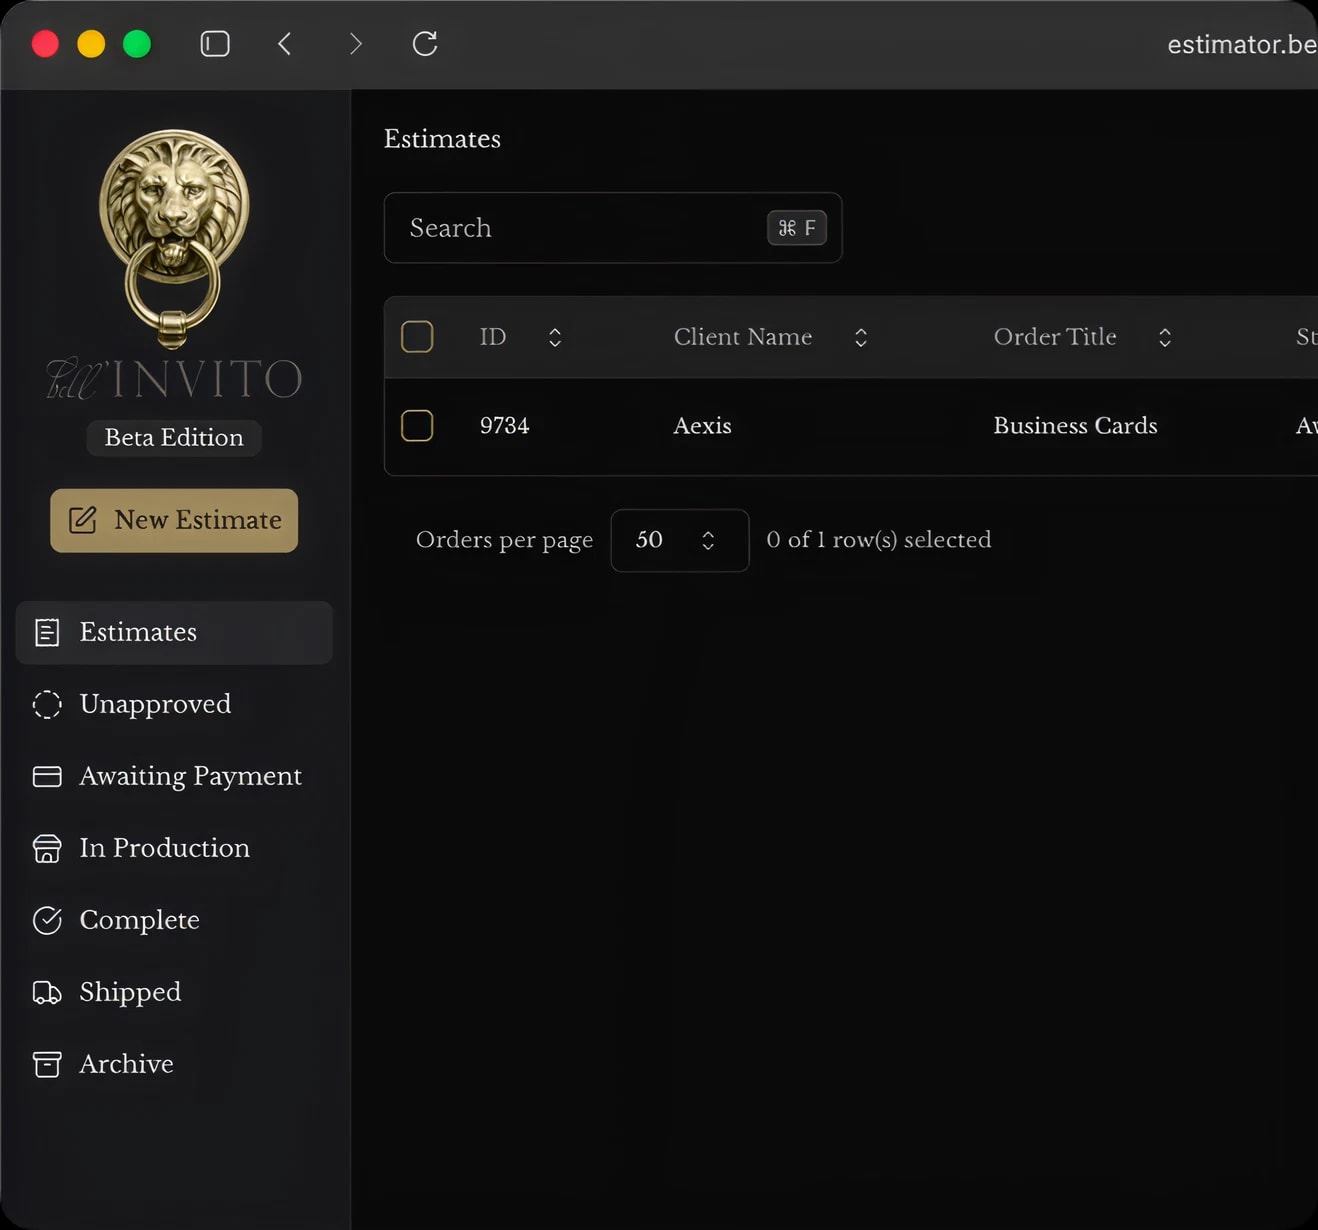Open the Aexis Business Cards order row
The height and width of the screenshot is (1230, 1318).
click(1074, 426)
